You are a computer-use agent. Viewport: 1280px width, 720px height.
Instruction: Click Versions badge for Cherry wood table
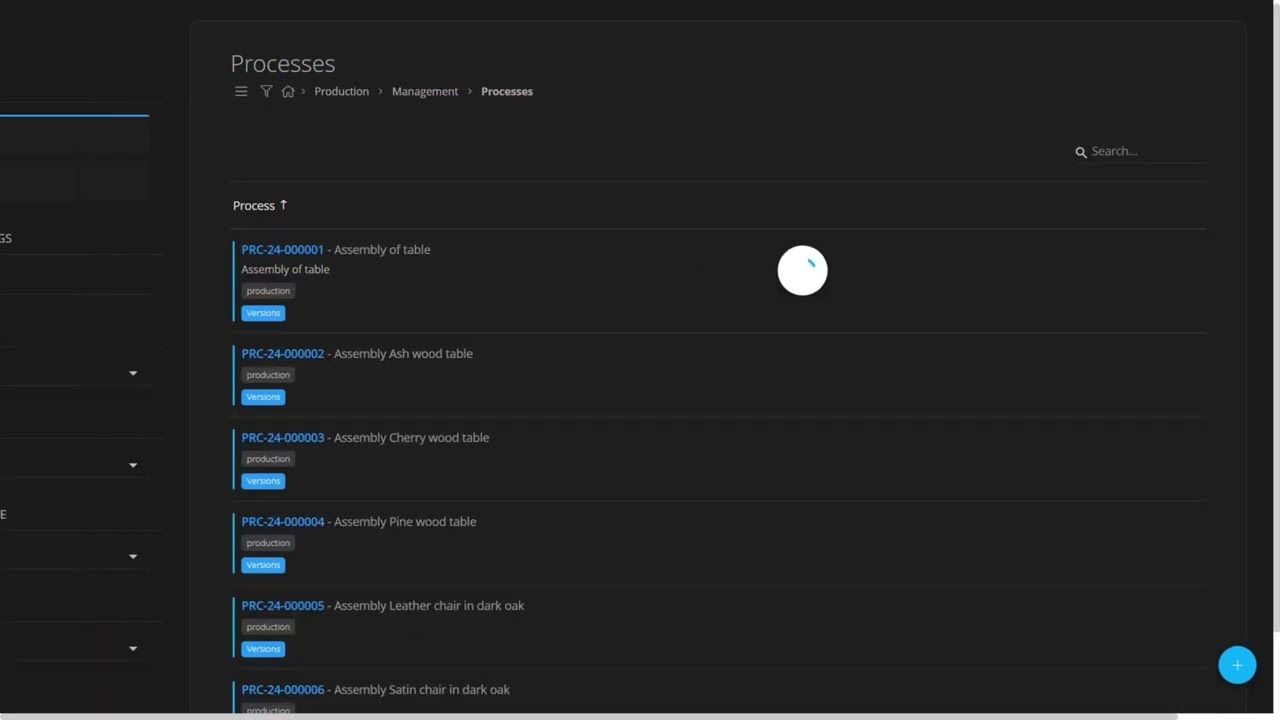coord(263,481)
